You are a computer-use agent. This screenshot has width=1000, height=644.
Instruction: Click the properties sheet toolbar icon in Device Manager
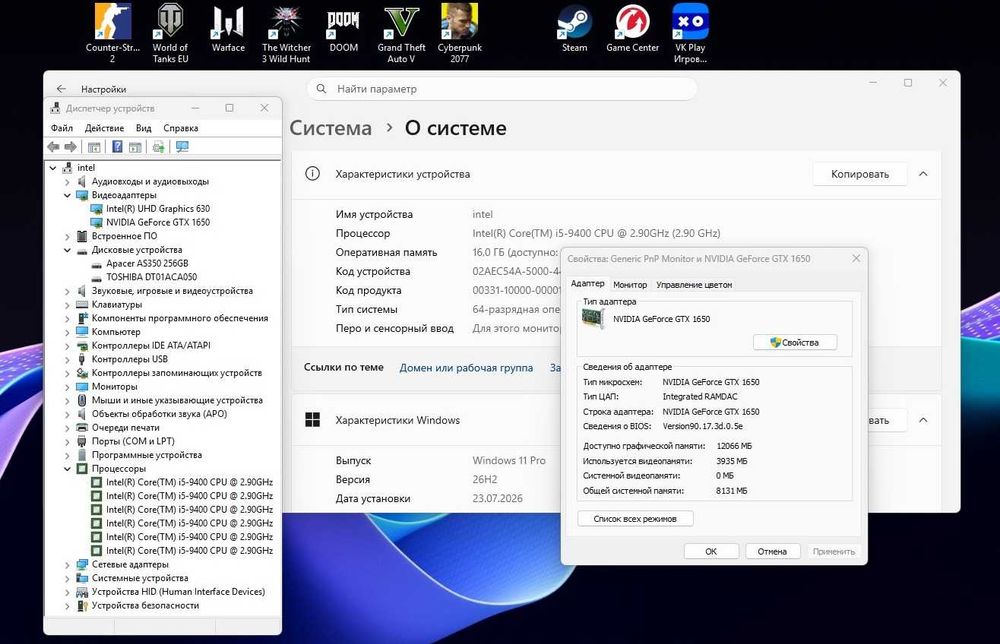coord(135,147)
